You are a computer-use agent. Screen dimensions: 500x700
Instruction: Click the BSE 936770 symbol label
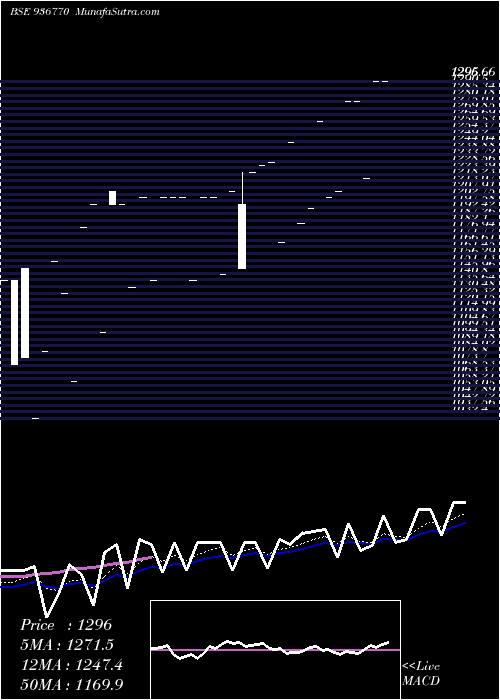39,12
